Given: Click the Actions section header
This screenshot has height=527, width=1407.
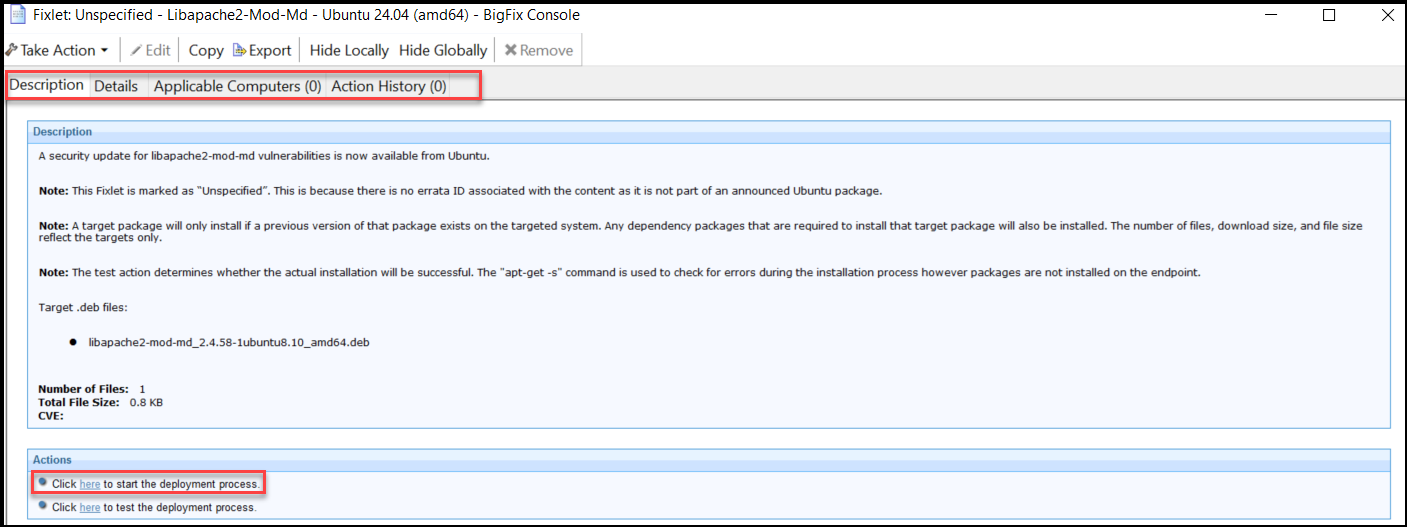Looking at the screenshot, I should [x=710, y=460].
